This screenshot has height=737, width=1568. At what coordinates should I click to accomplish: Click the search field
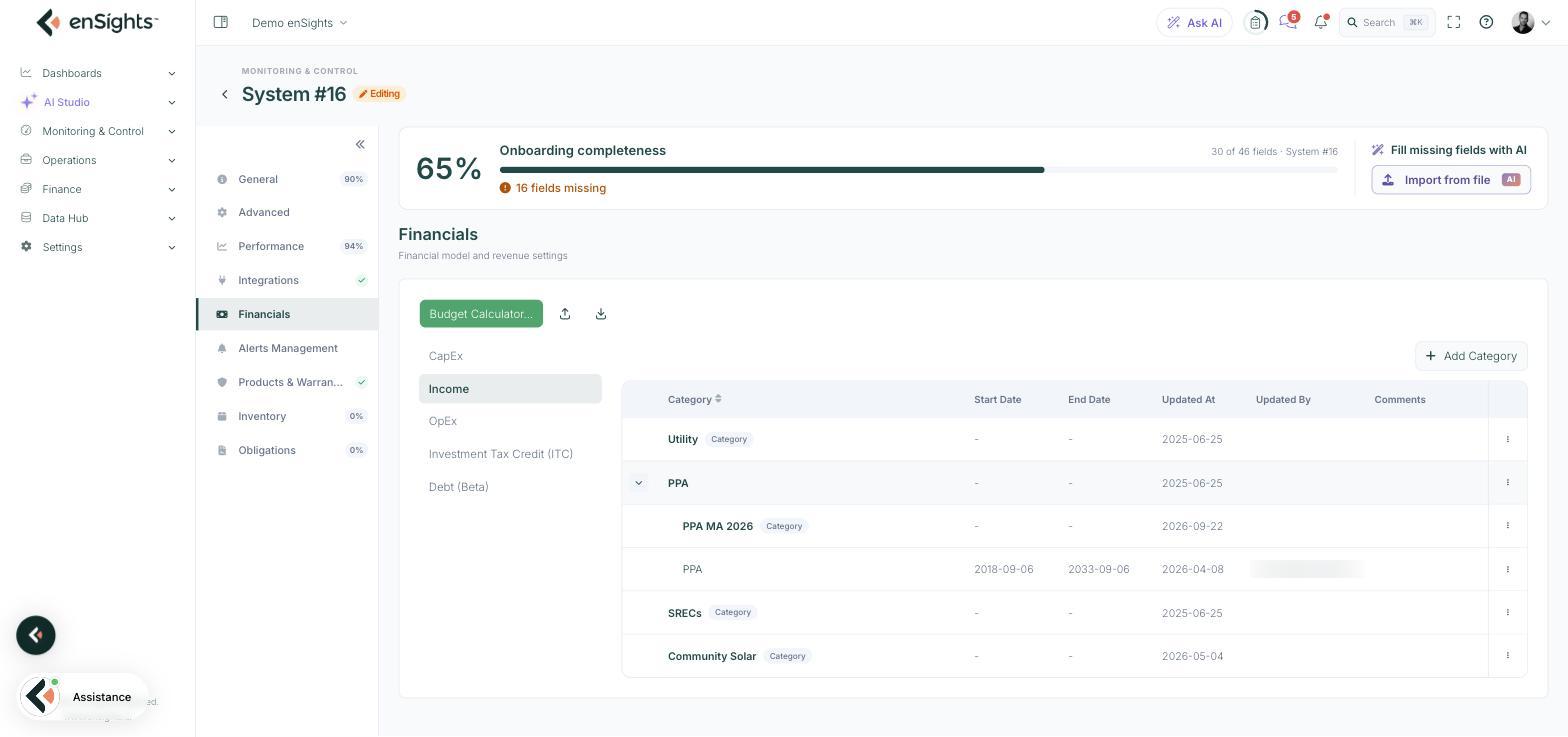(x=1386, y=22)
